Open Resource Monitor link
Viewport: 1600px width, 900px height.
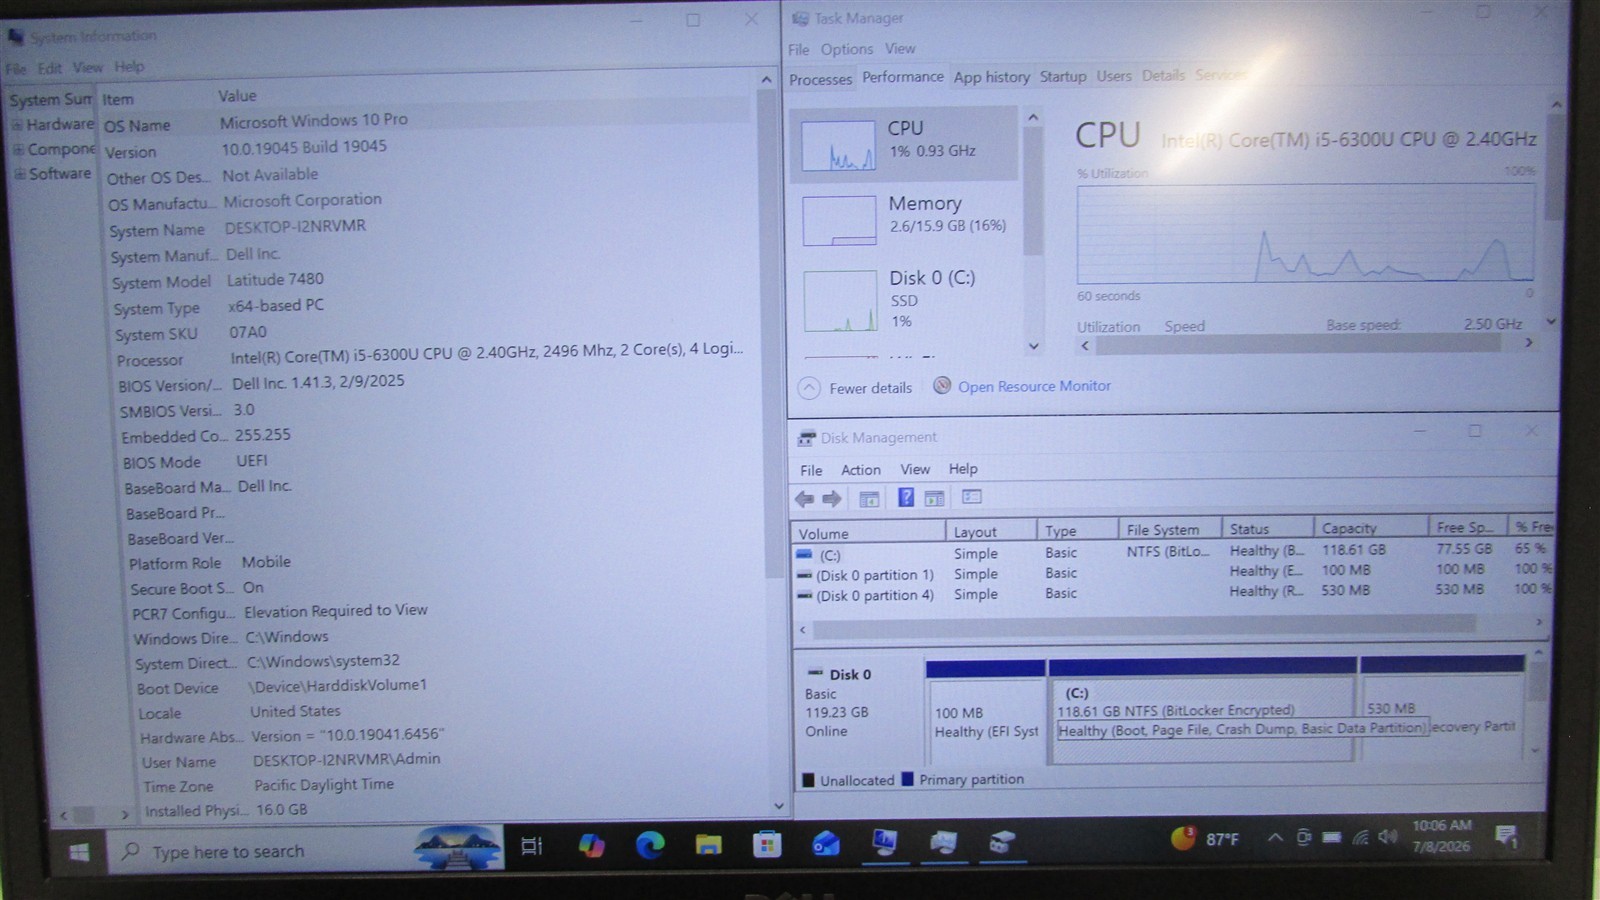(1034, 386)
